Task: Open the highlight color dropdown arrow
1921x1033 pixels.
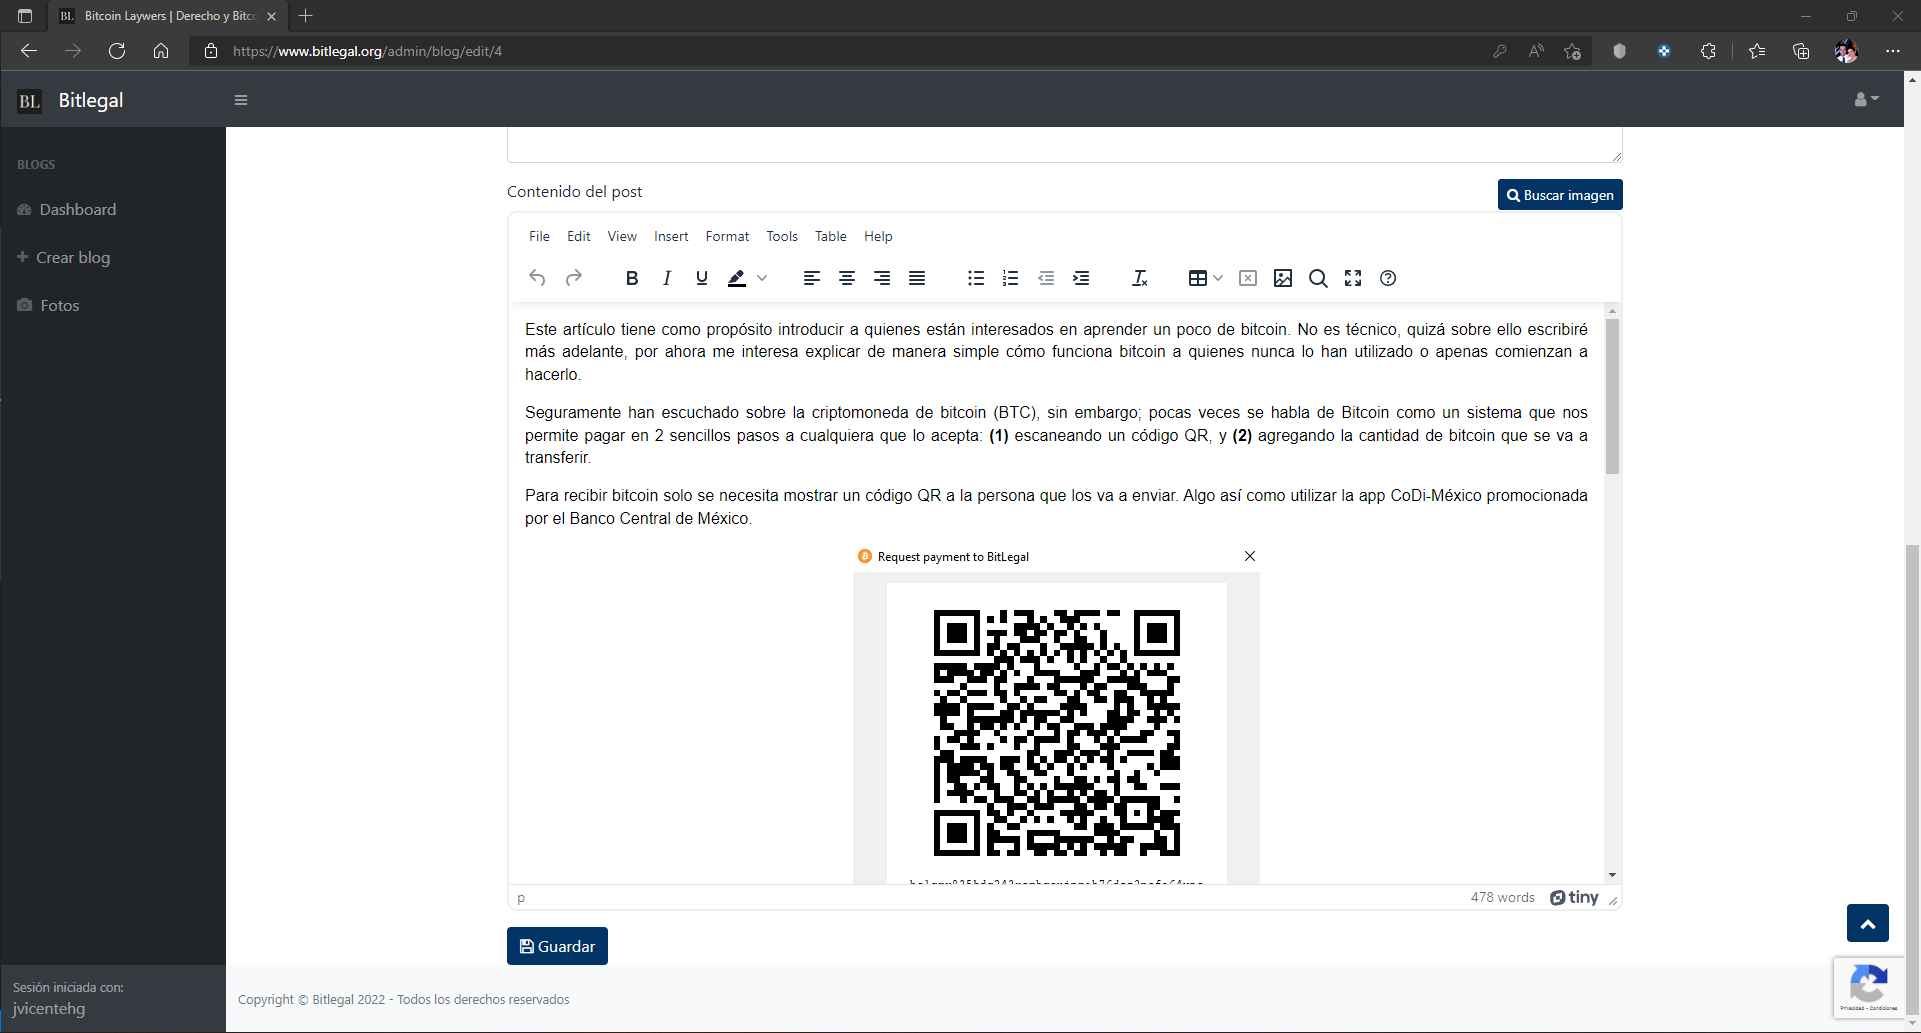Action: click(x=762, y=278)
